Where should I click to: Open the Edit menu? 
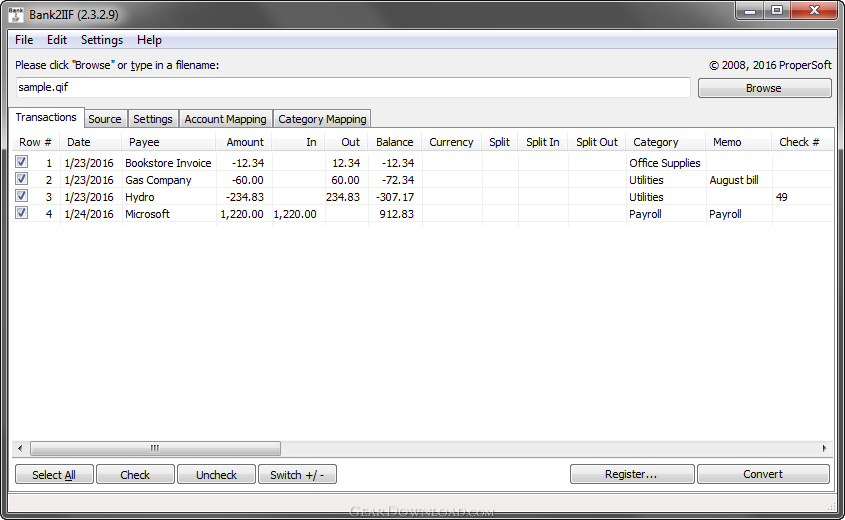tap(57, 40)
